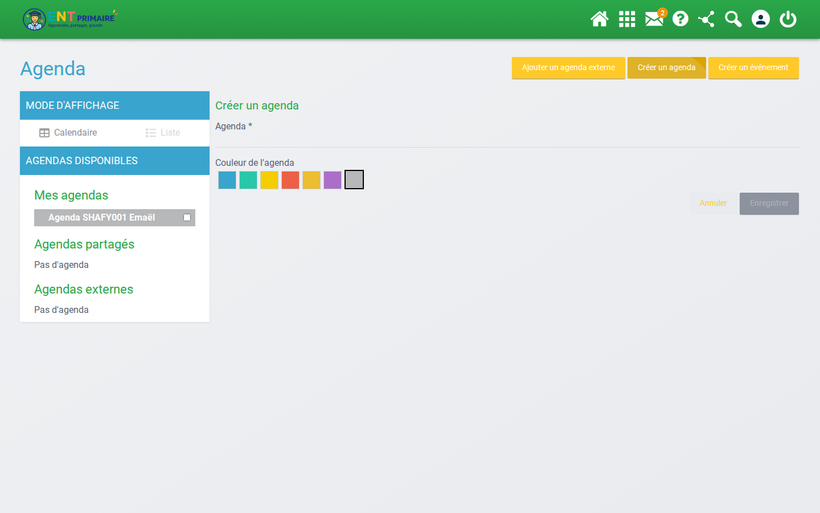Viewport: 820px width, 513px height.
Task: Open the applications grid icon
Action: click(627, 19)
